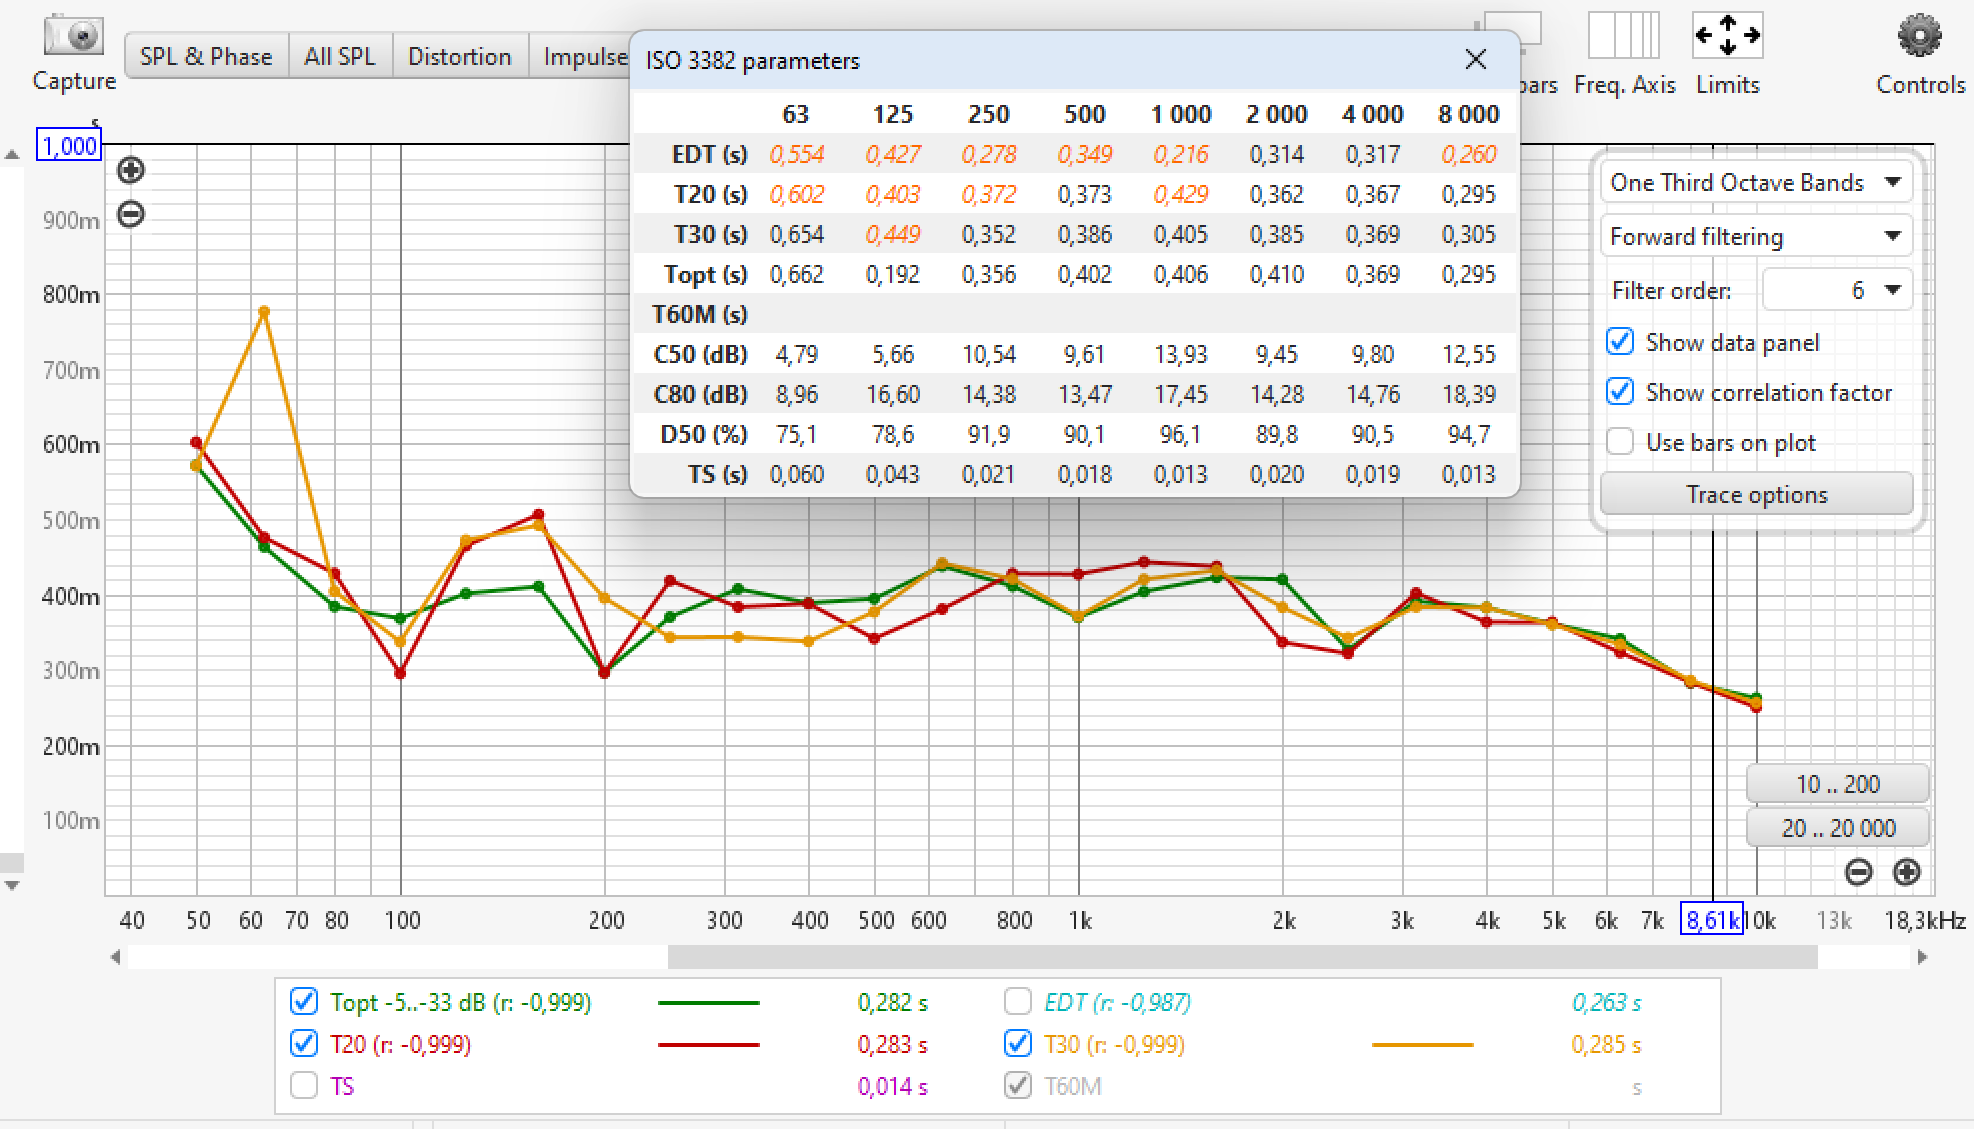Image resolution: width=1974 pixels, height=1129 pixels.
Task: Click the T60M (s) row label
Action: tap(699, 314)
